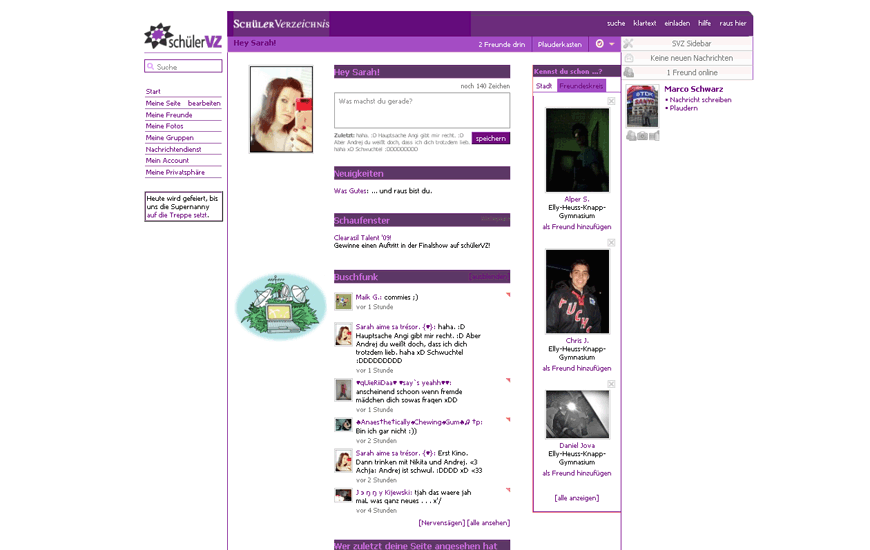870x550 pixels.
Task: Click the camera icon under Marco Schwarz's photo
Action: [x=643, y=135]
